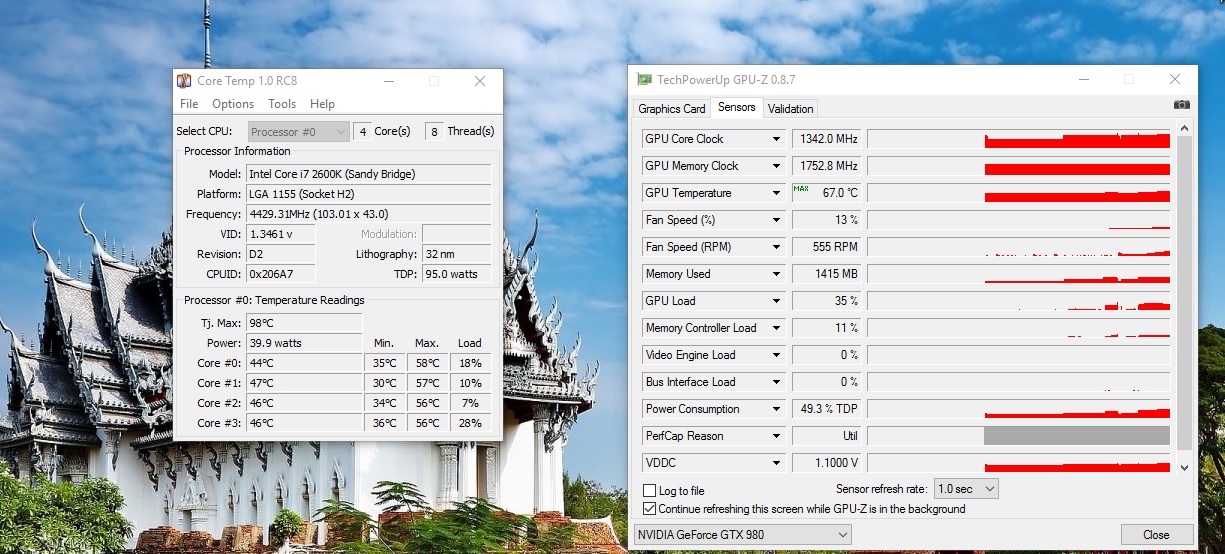Expand the Bus Interface Load dropdown
This screenshot has width=1225, height=554.
pyautogui.click(x=776, y=382)
